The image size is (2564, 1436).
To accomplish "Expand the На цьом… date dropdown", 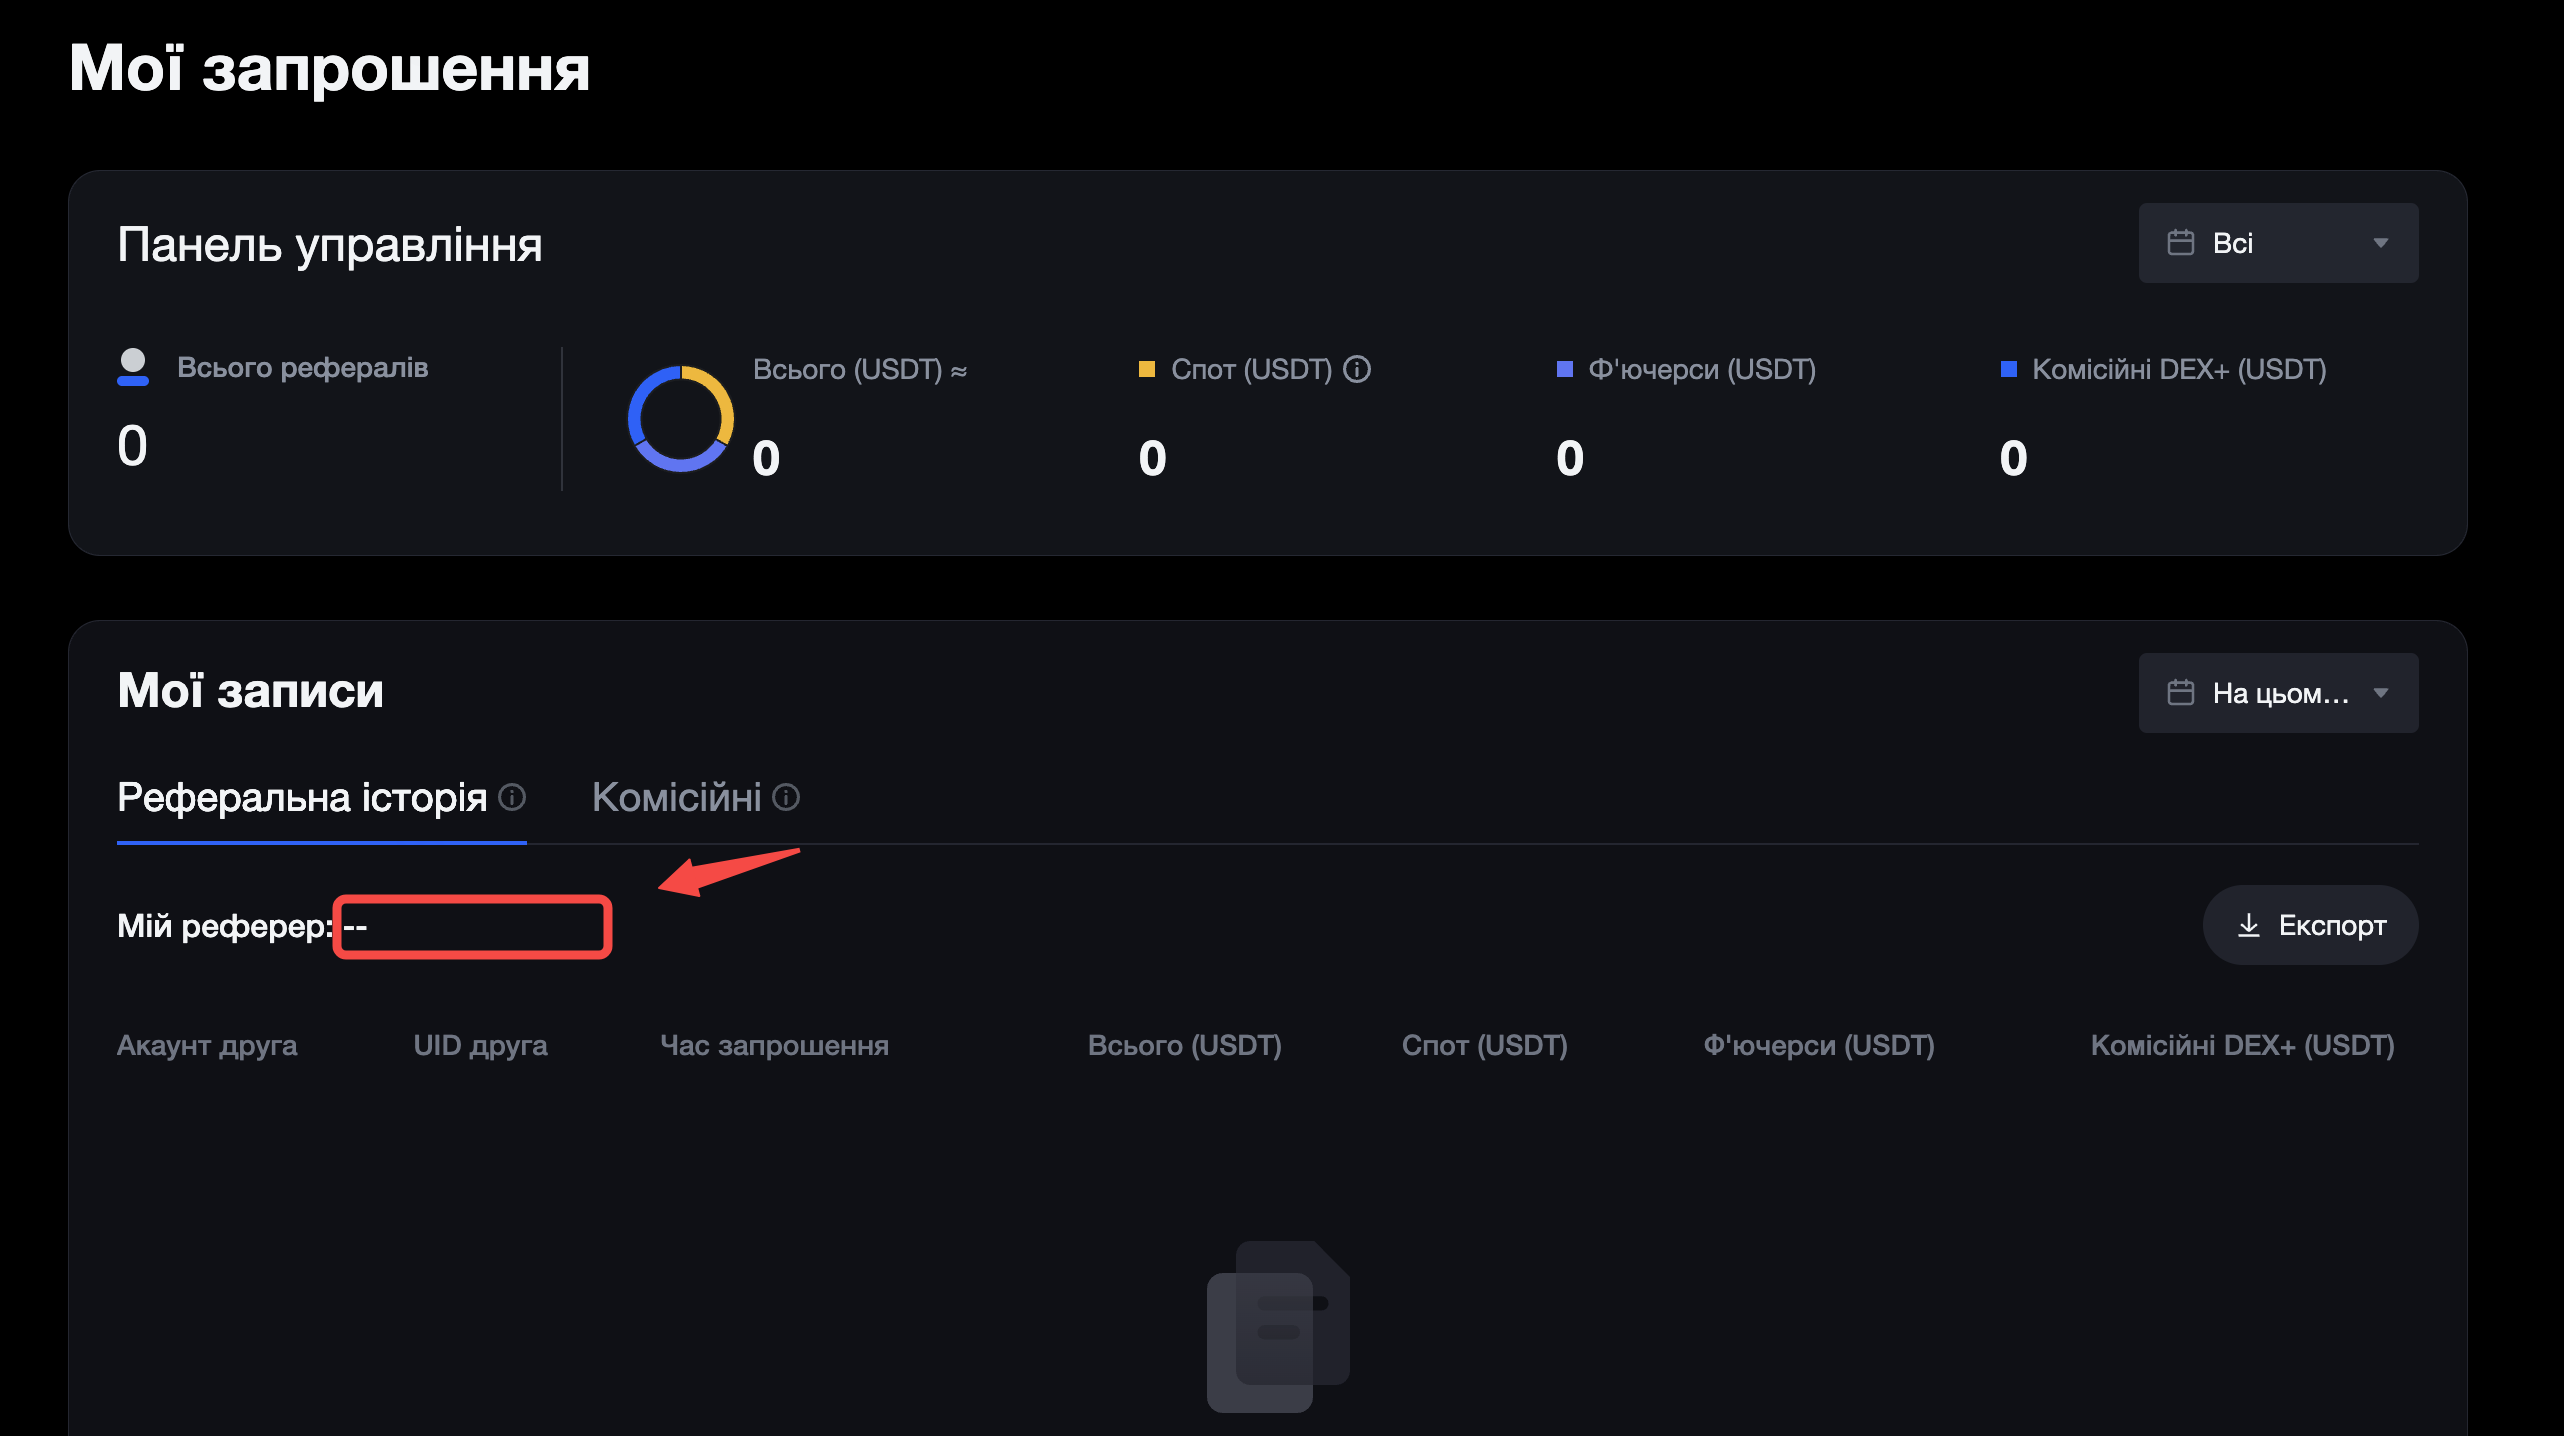I will pyautogui.click(x=2278, y=693).
